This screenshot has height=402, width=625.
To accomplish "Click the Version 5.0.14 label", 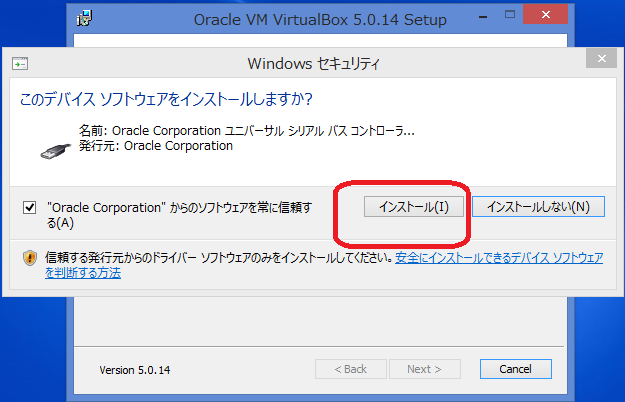I will coord(135,370).
